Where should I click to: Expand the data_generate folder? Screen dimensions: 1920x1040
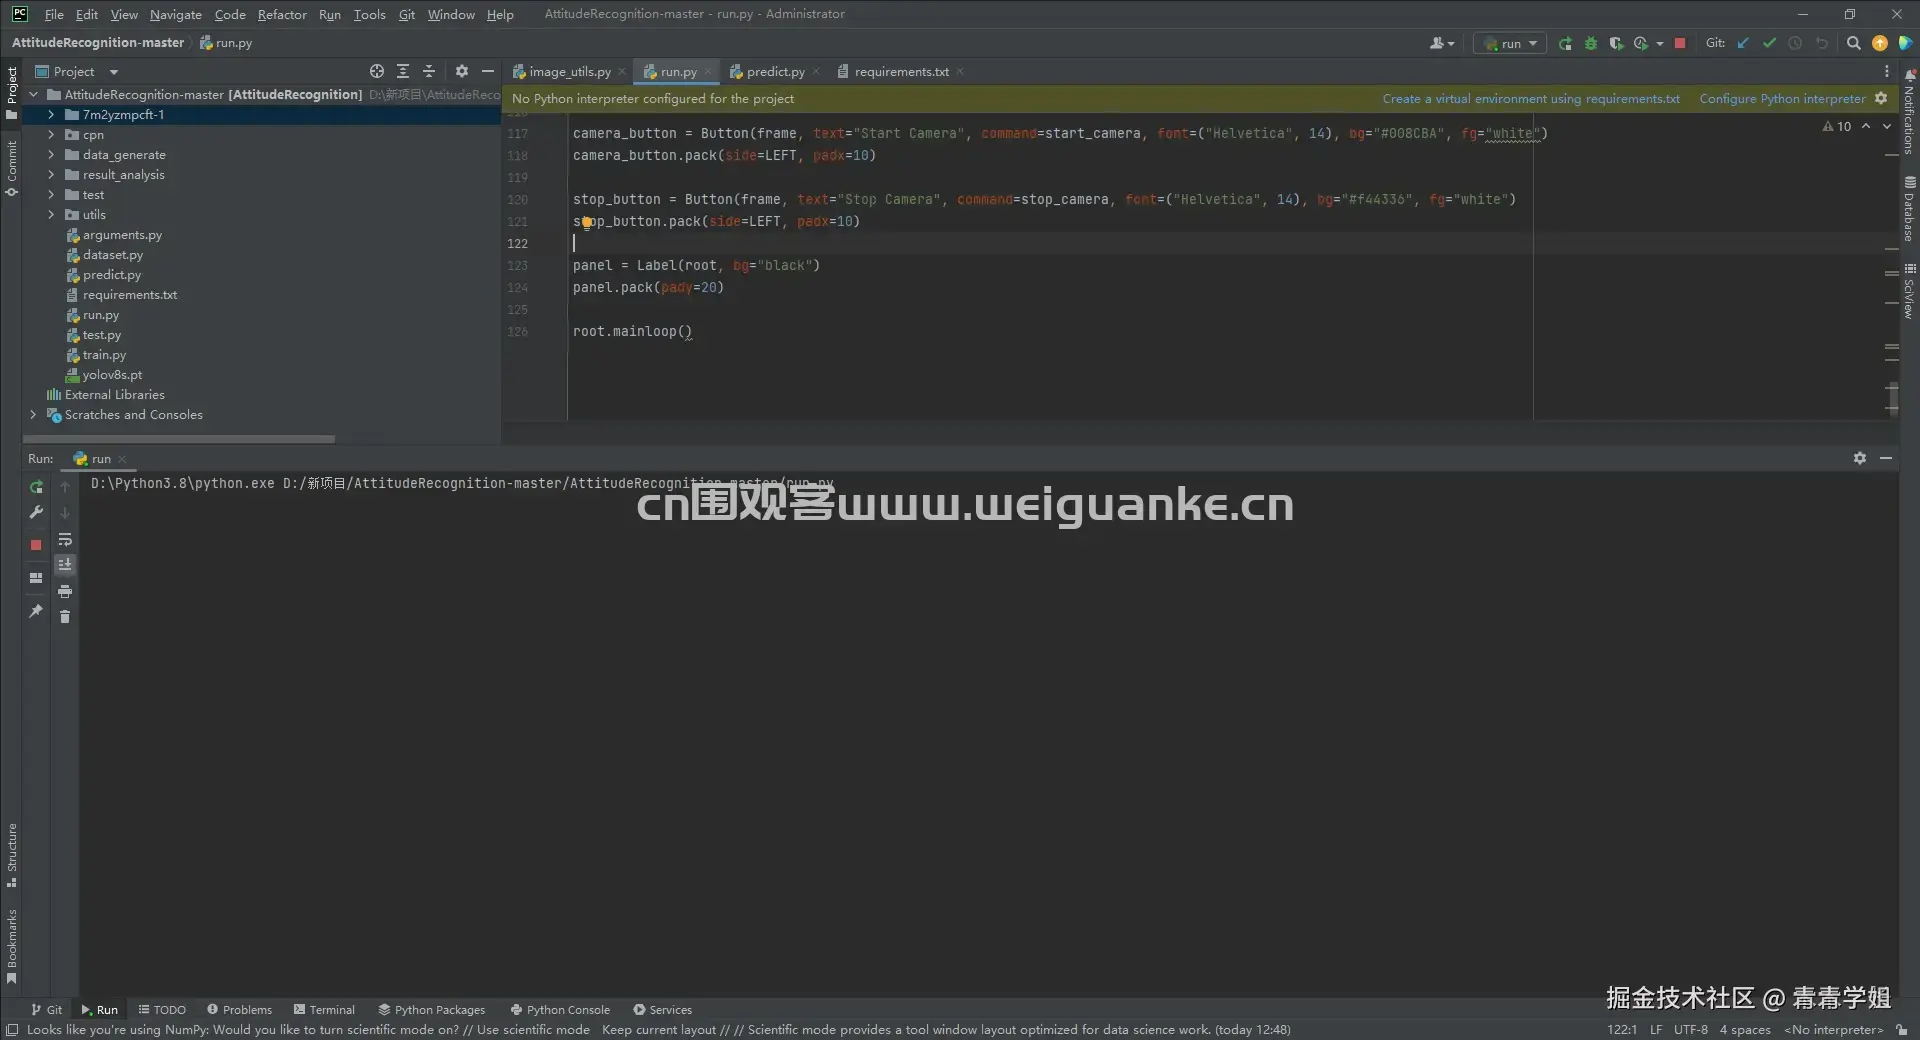51,154
